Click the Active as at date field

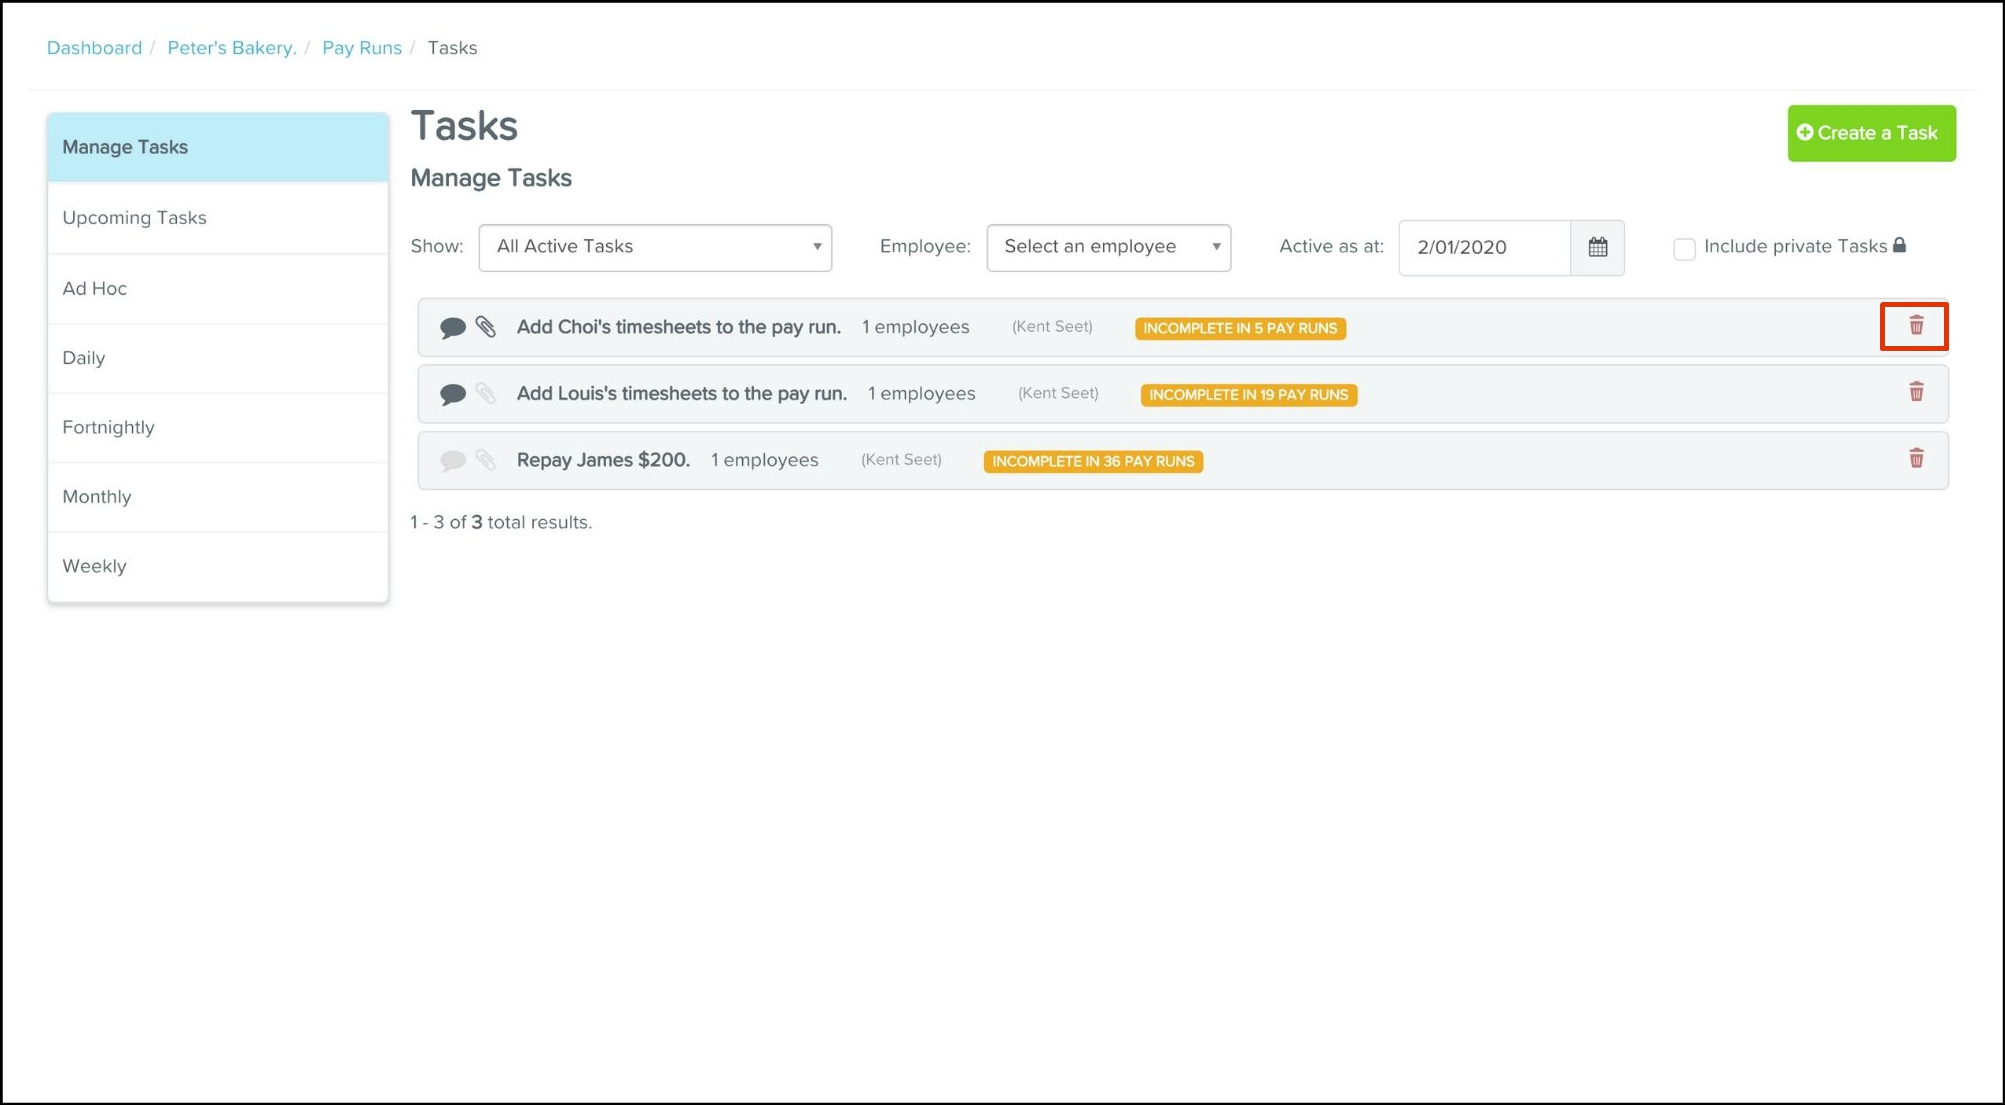point(1484,247)
